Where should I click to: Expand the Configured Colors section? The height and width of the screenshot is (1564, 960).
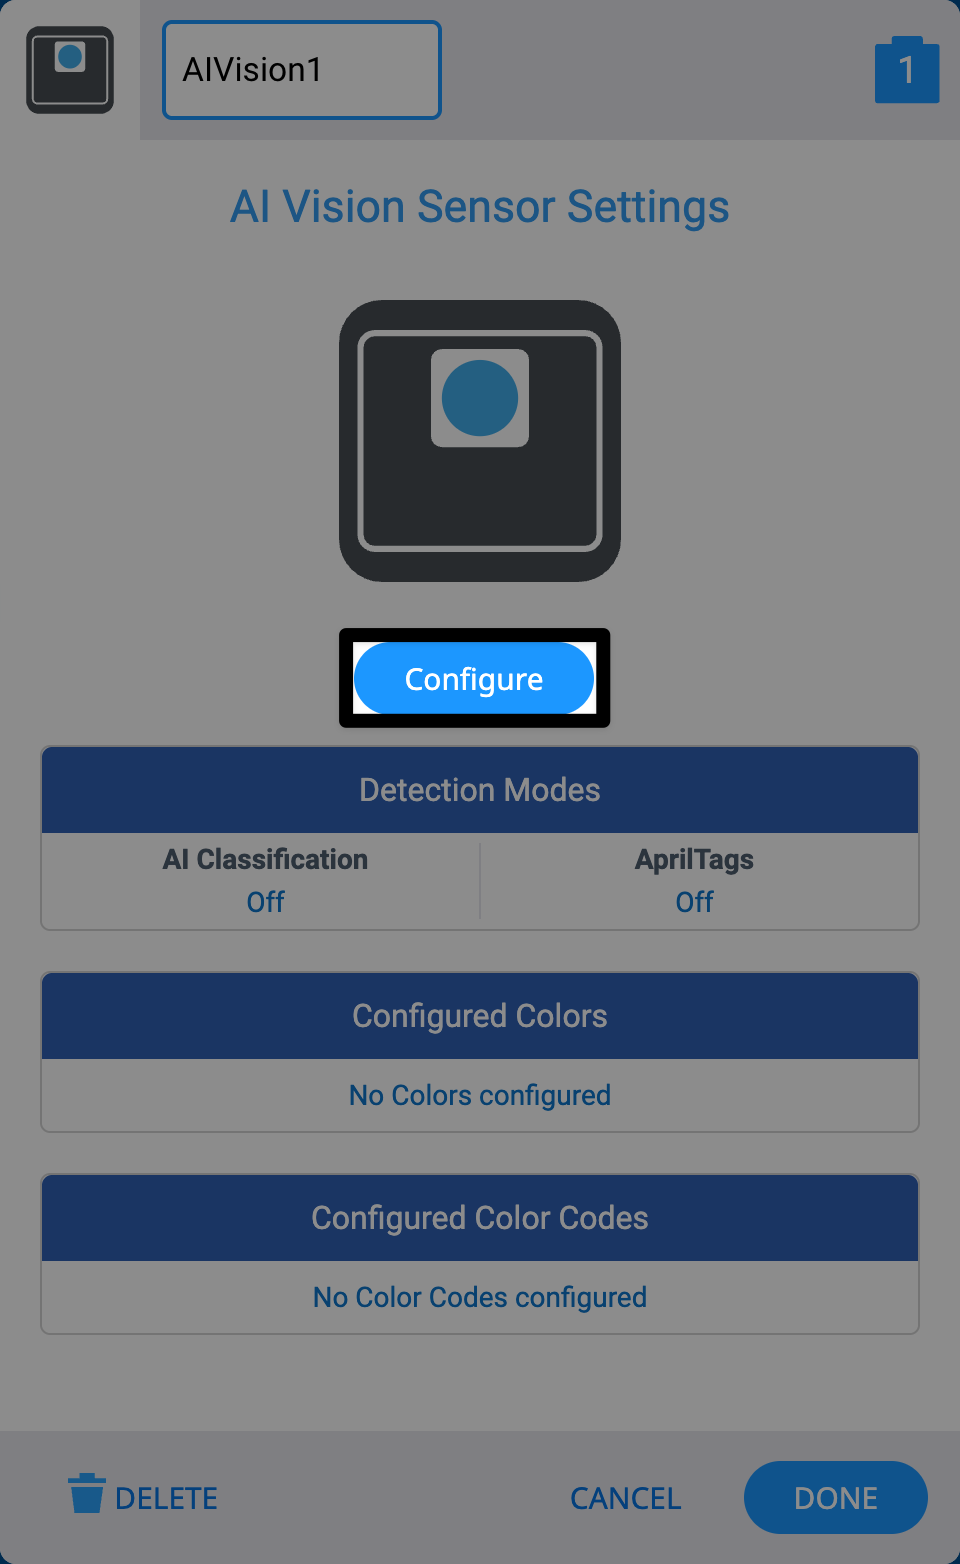coord(480,1015)
